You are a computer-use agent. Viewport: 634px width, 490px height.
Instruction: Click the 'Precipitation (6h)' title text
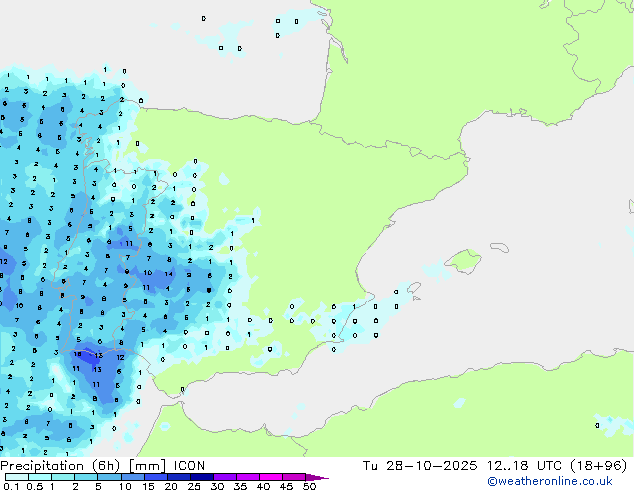(x=60, y=466)
